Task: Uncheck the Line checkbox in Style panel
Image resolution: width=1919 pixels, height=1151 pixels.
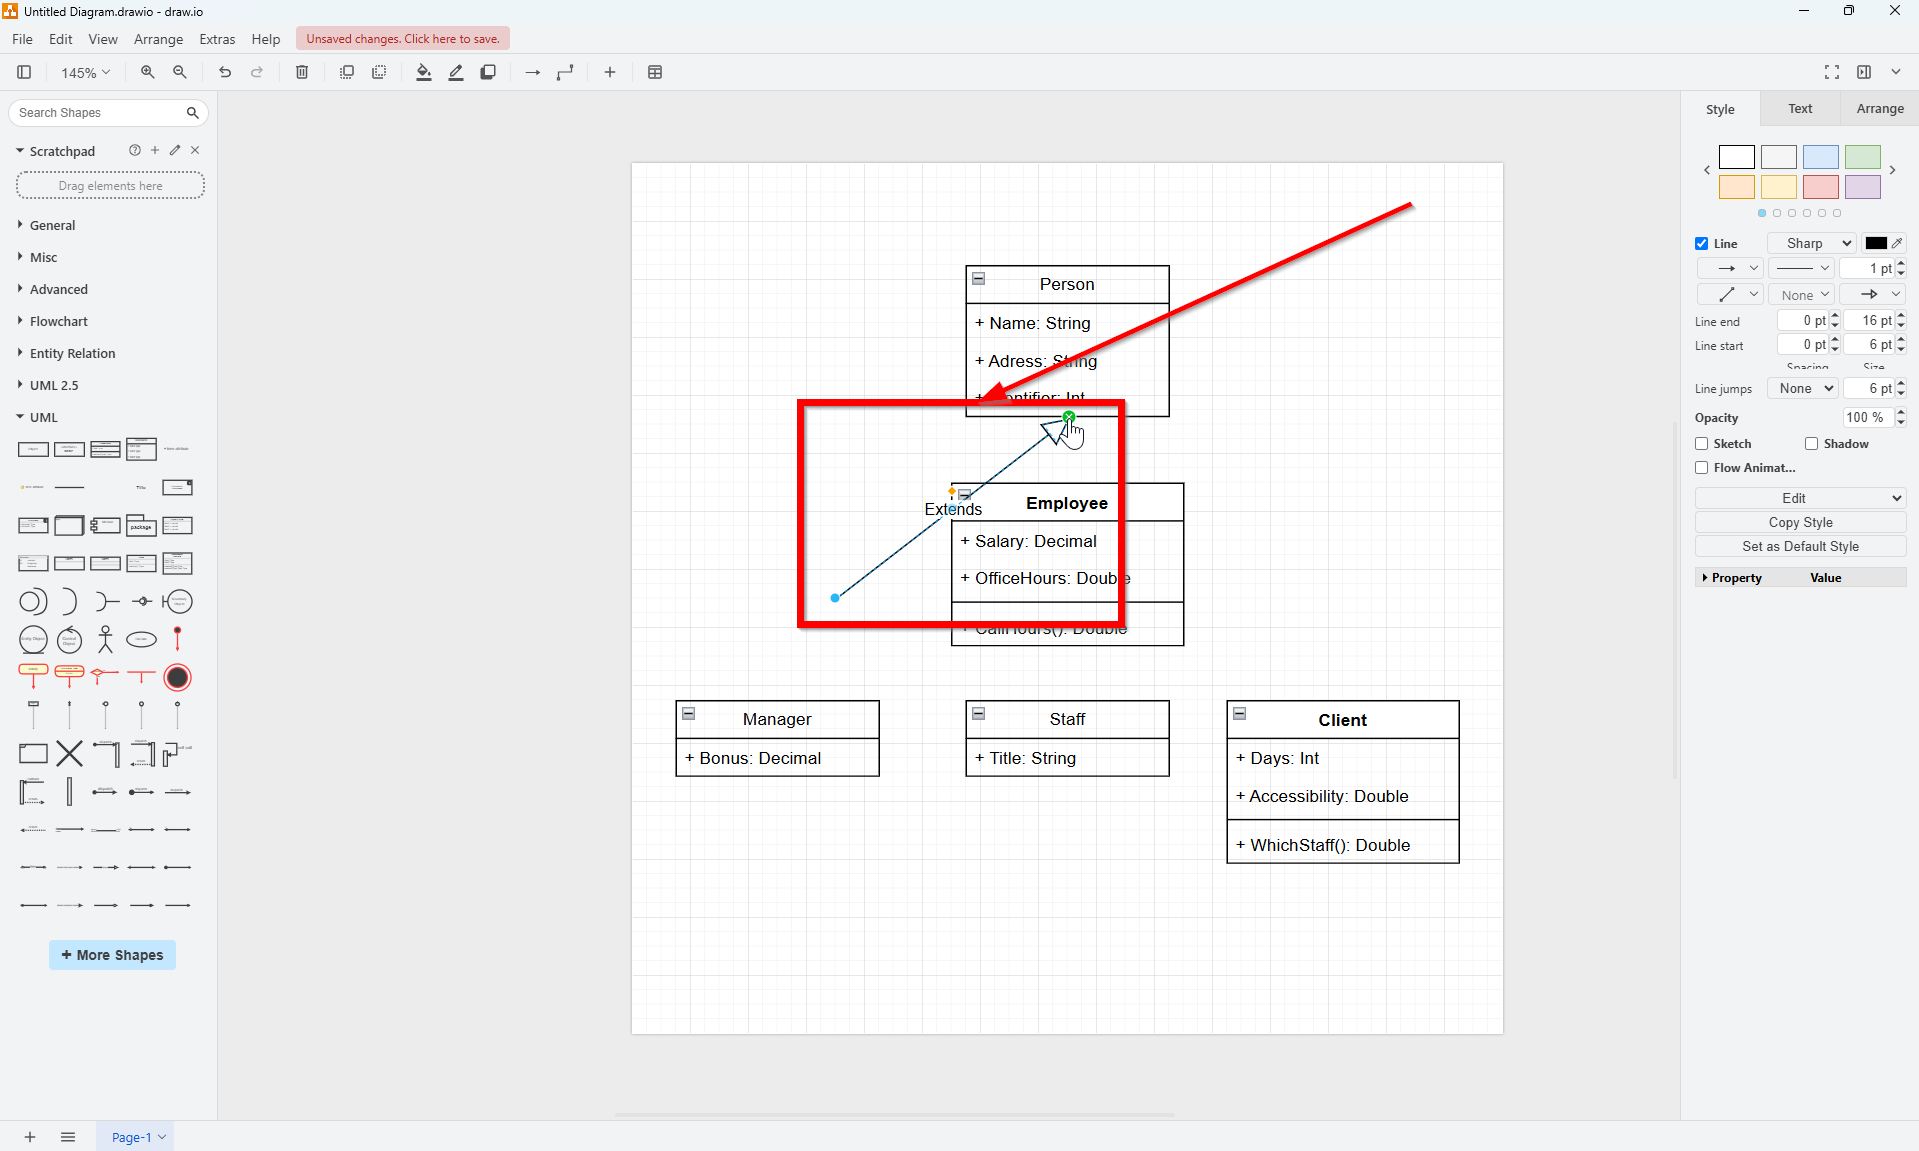Action: (x=1702, y=243)
